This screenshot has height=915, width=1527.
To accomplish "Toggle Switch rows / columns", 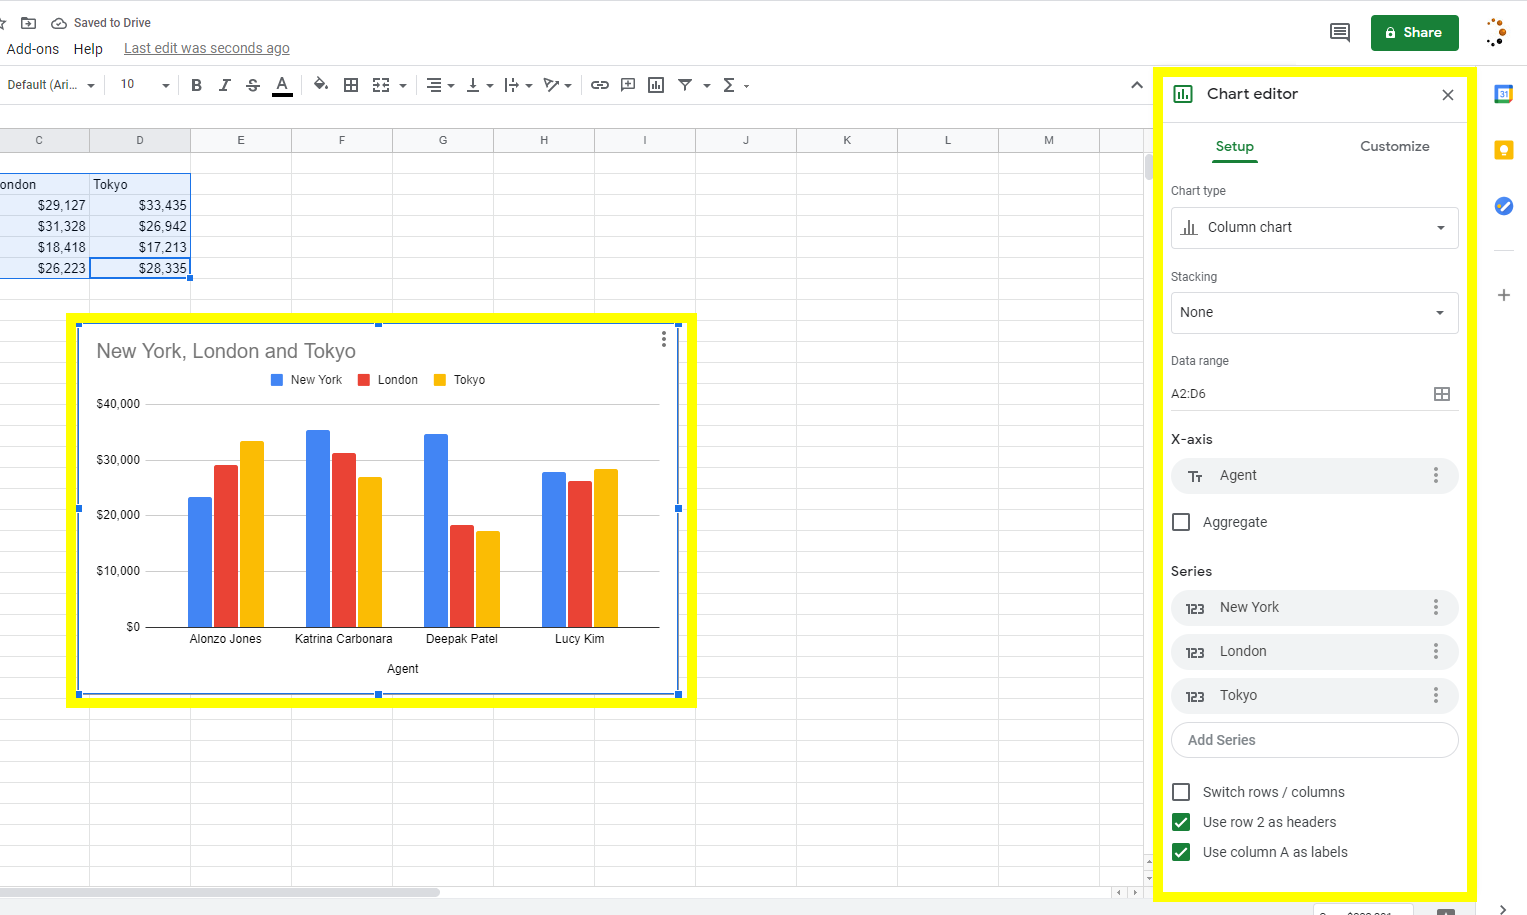I will 1181,791.
